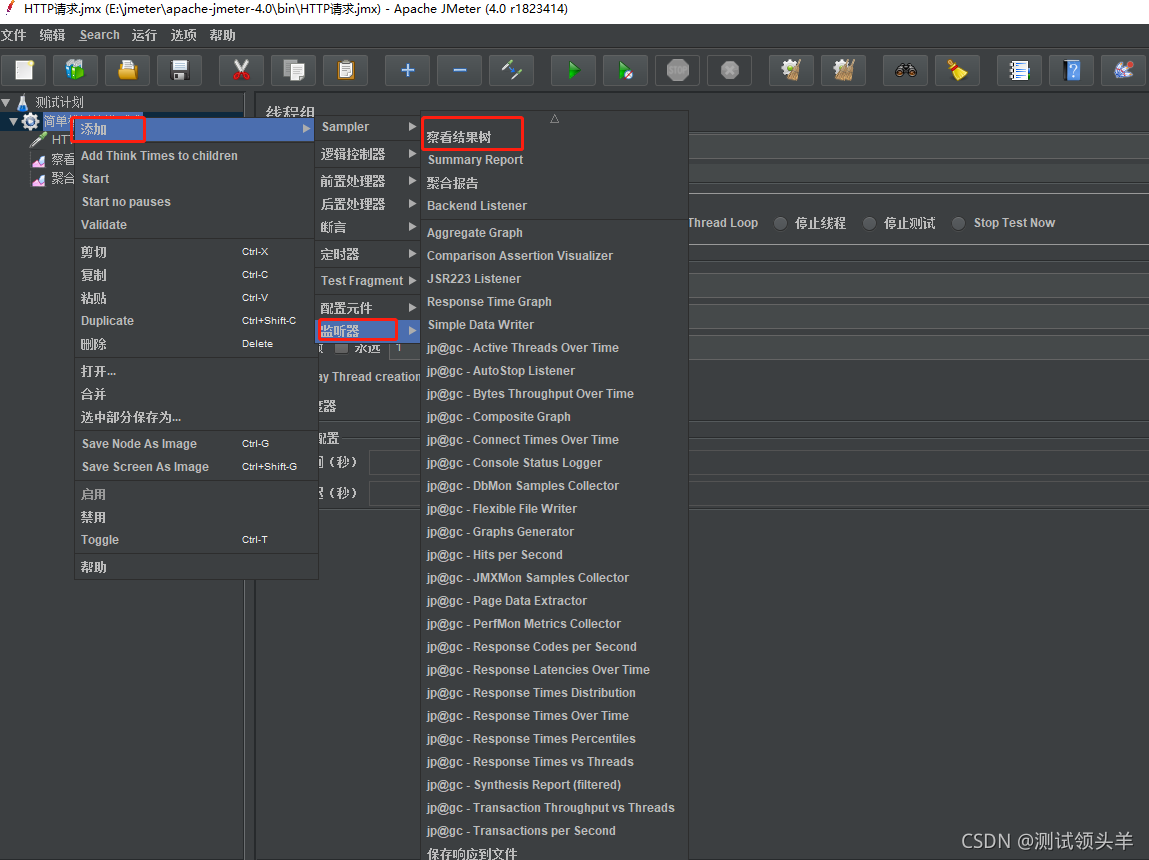Click the Toggle enable/disable toolbar icon

tap(511, 70)
